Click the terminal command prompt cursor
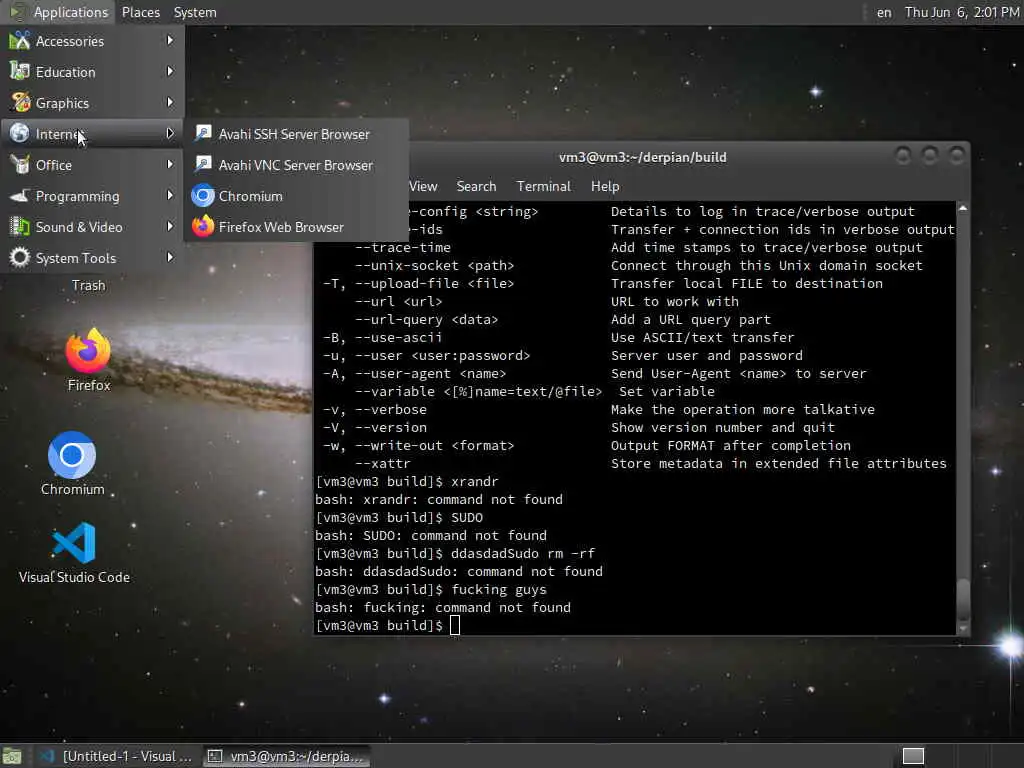The height and width of the screenshot is (768, 1024). point(455,625)
